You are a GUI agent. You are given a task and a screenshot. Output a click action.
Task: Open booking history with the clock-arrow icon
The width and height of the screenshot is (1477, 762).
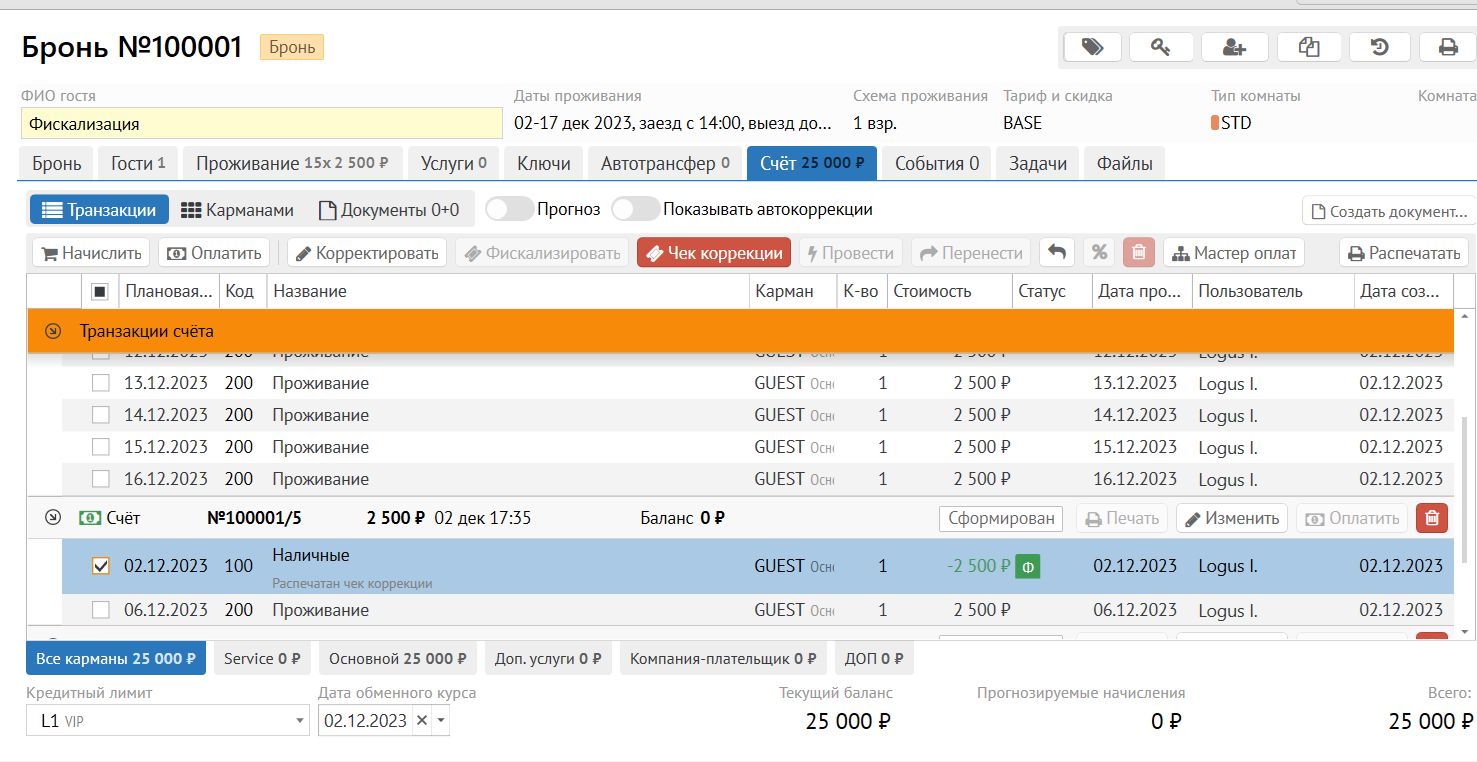[1380, 47]
